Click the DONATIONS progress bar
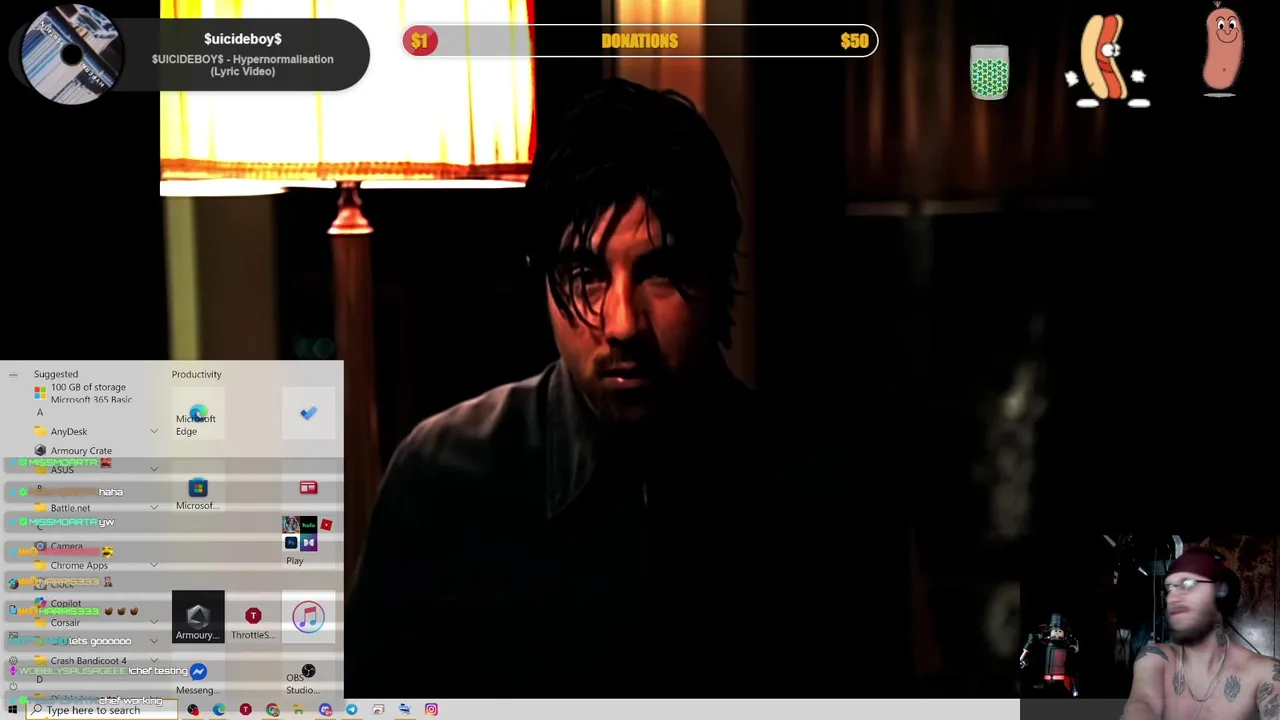The width and height of the screenshot is (1280, 720). (x=640, y=41)
